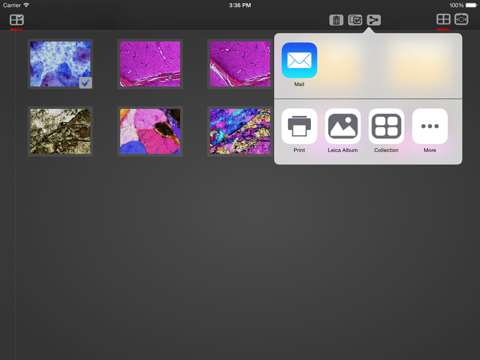
Task: Tap the select-all checkmark toolbar icon
Action: pos(355,20)
